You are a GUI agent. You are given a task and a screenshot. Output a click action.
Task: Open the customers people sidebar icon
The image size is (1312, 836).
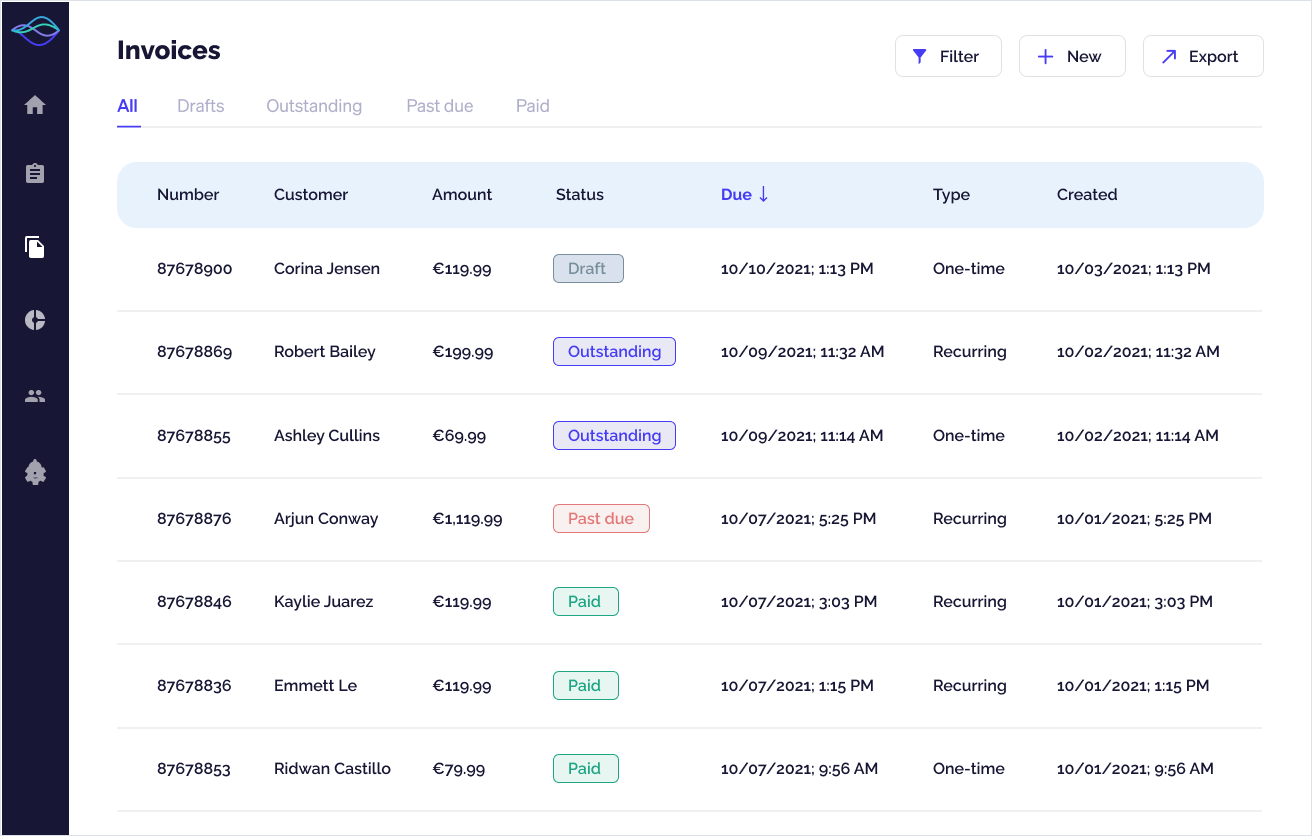pos(35,396)
